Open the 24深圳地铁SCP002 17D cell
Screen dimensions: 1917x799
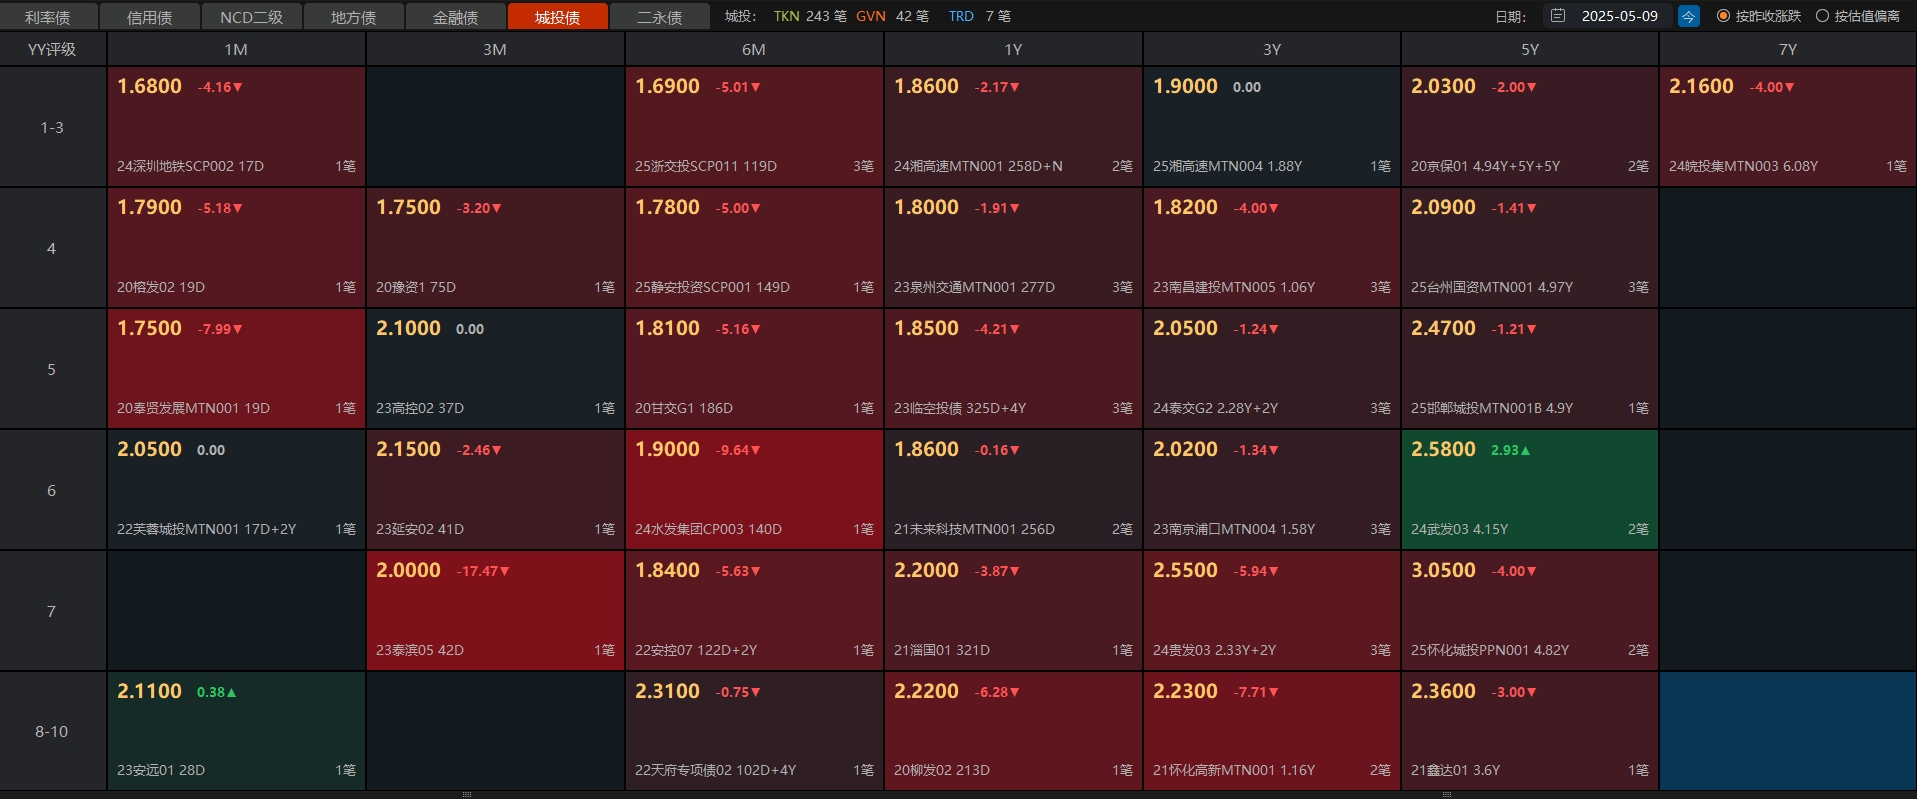coord(236,127)
